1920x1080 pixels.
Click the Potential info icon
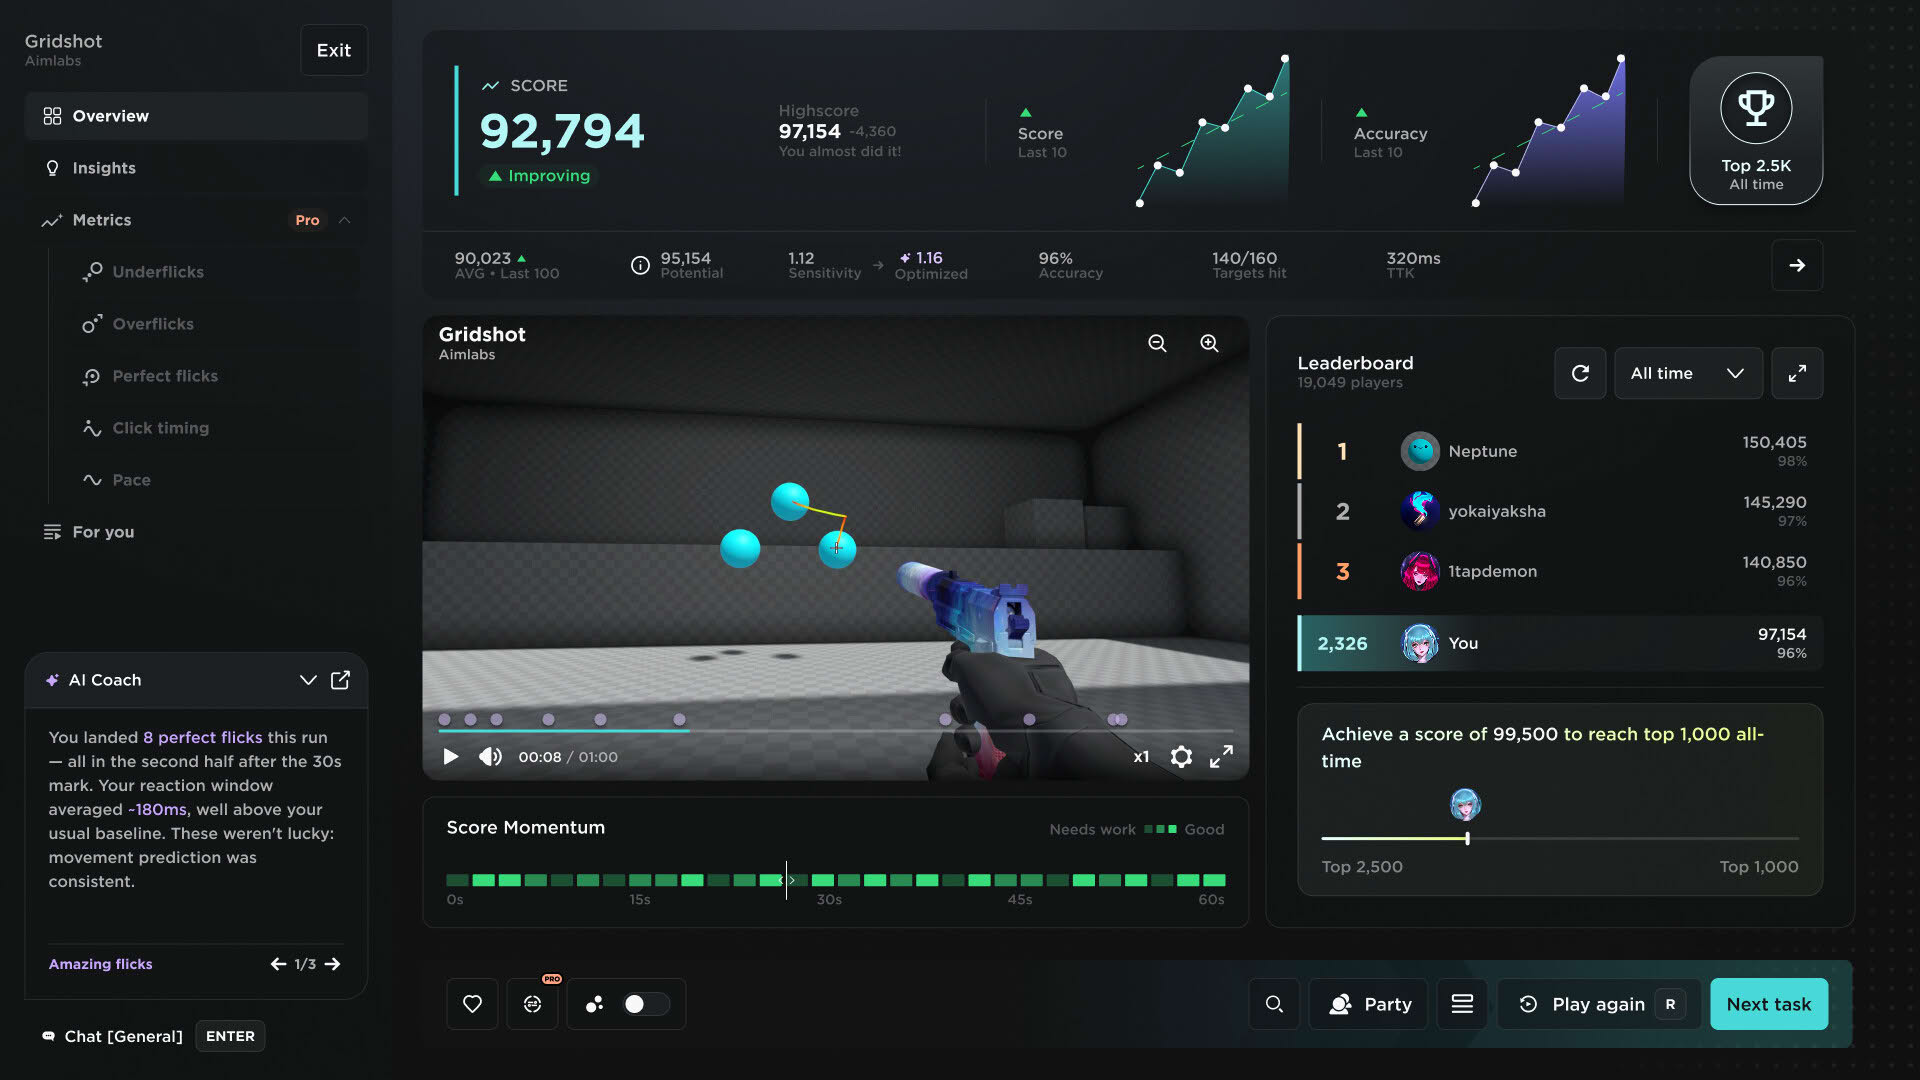(x=640, y=265)
